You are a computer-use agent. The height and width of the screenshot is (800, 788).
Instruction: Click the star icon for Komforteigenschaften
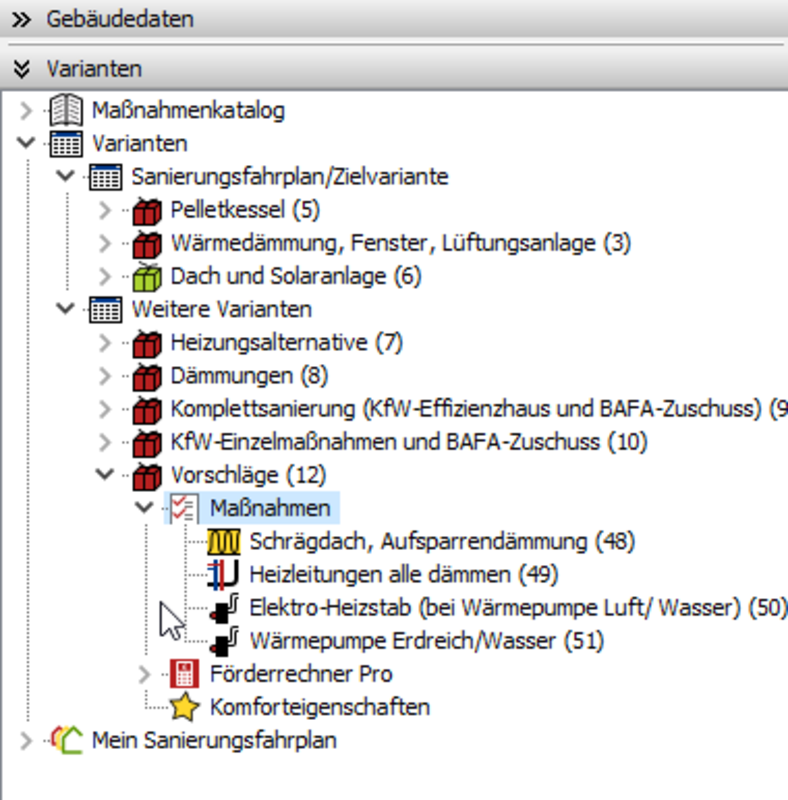point(184,707)
